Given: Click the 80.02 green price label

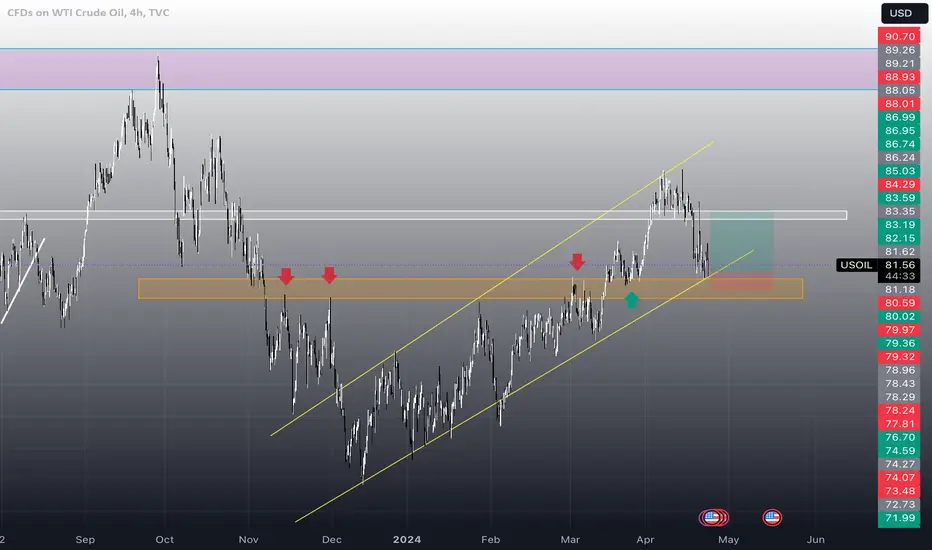Looking at the screenshot, I should (x=900, y=317).
